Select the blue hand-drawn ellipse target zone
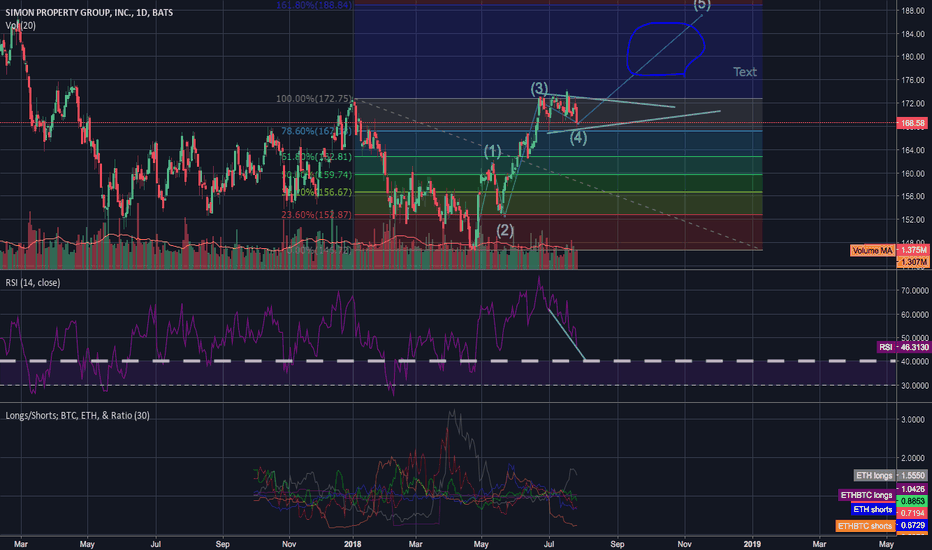The image size is (932, 550). (x=666, y=49)
